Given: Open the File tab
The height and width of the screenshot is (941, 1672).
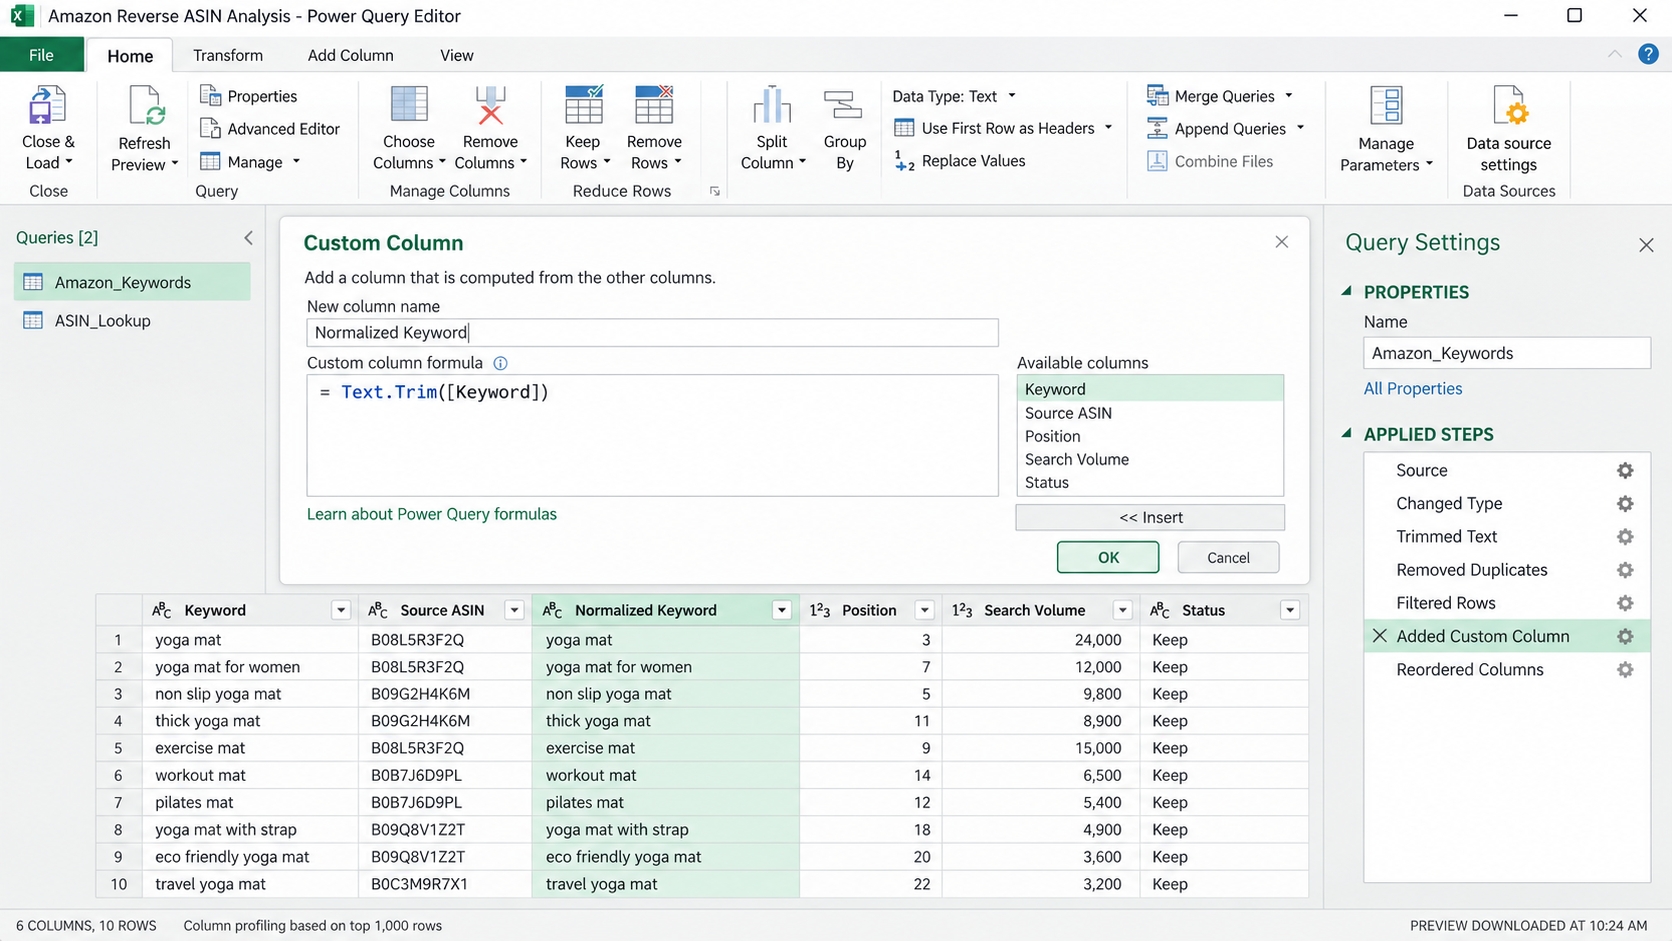Looking at the screenshot, I should point(41,55).
